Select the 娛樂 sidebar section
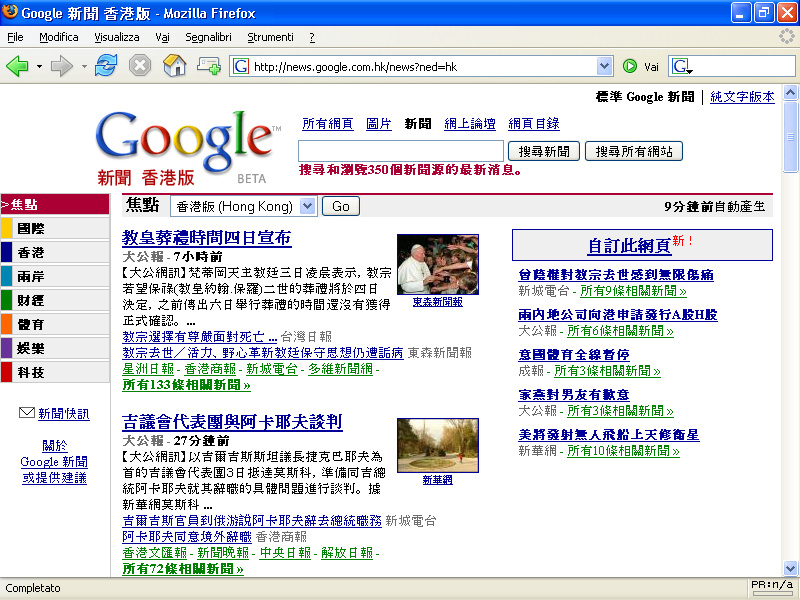This screenshot has height=600, width=800. tap(55, 348)
